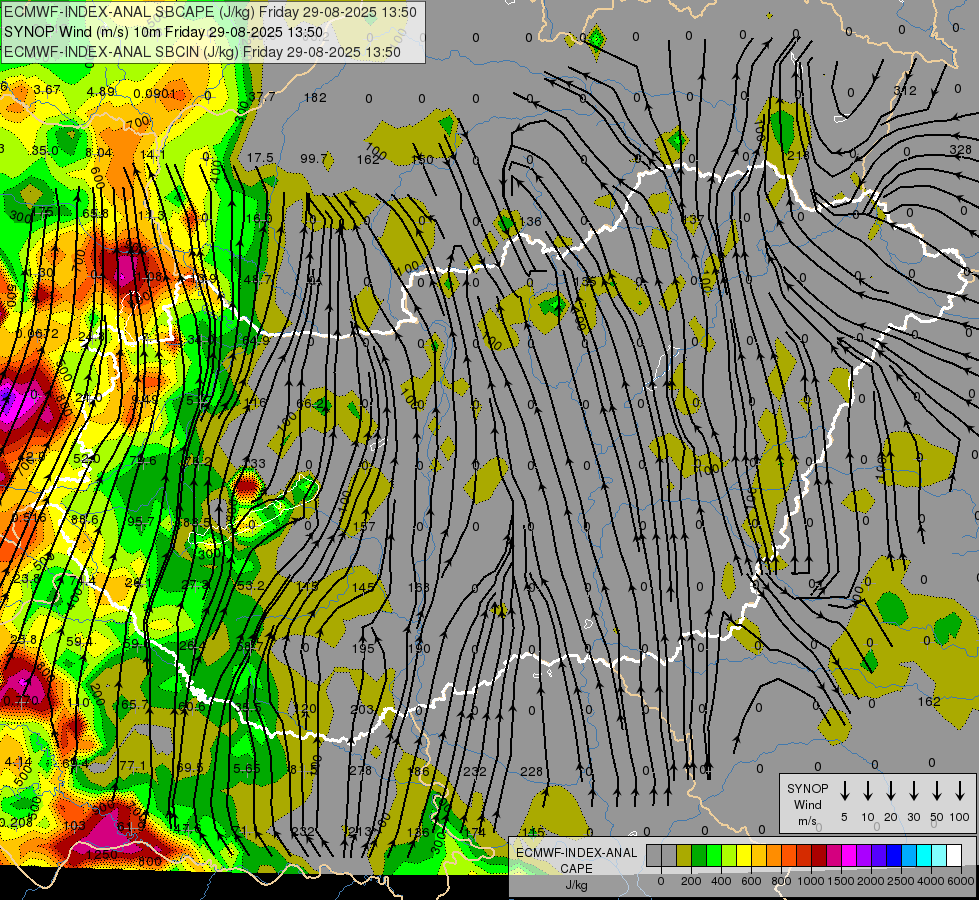Select the cyan swatch left of the light-cyan swatch

pyautogui.click(x=924, y=855)
